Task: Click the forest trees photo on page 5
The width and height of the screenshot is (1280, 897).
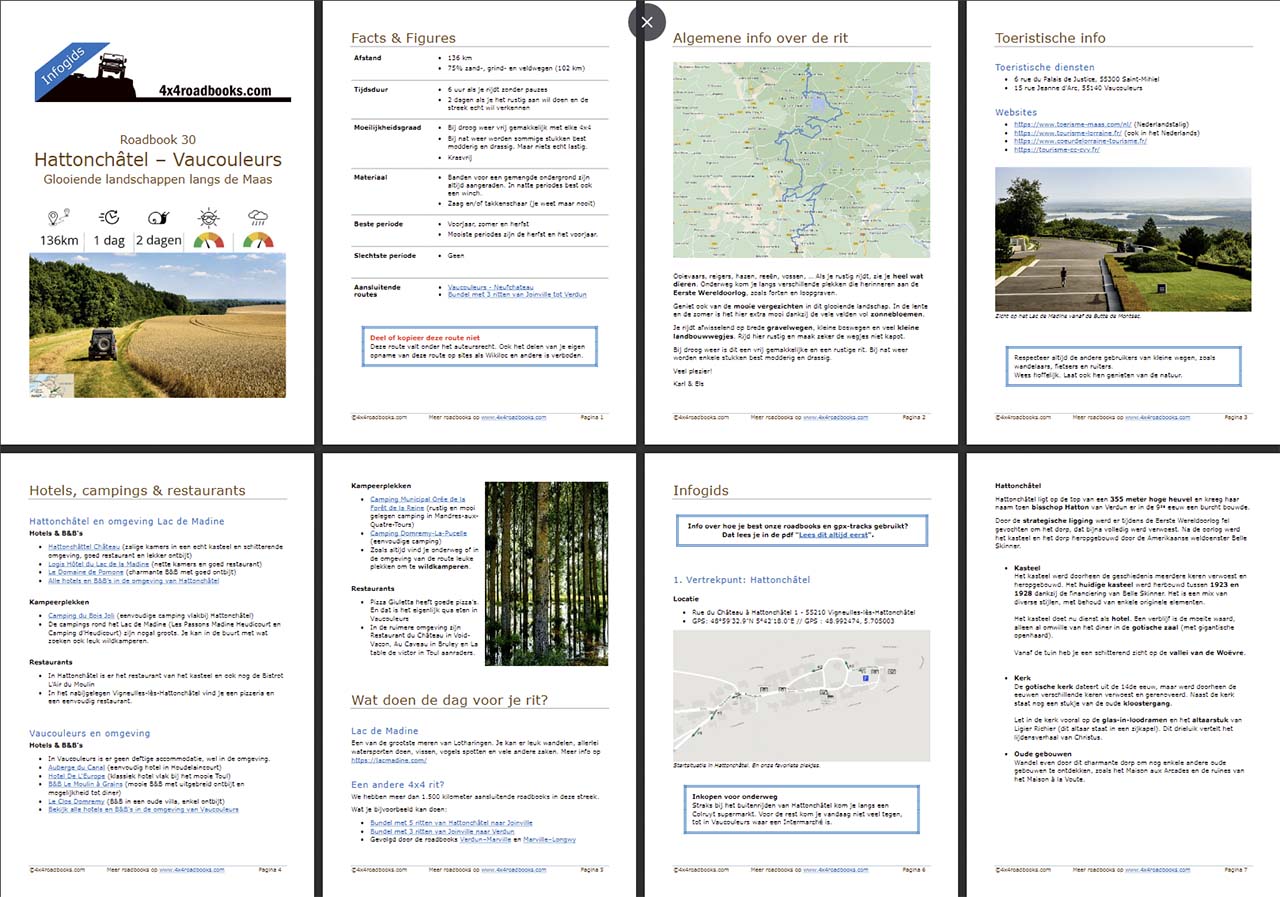Action: point(546,574)
